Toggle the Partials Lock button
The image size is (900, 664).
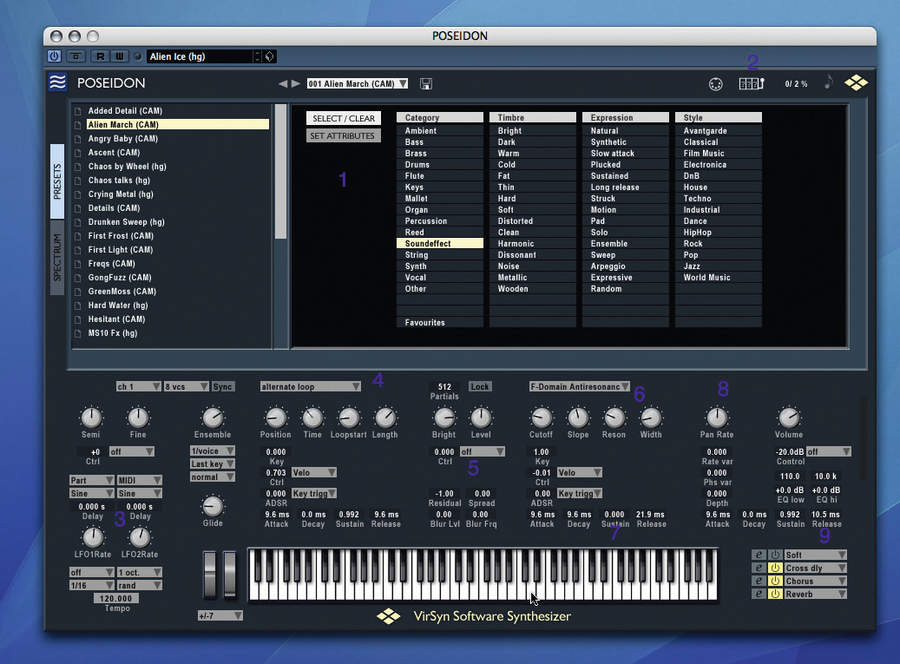(480, 386)
